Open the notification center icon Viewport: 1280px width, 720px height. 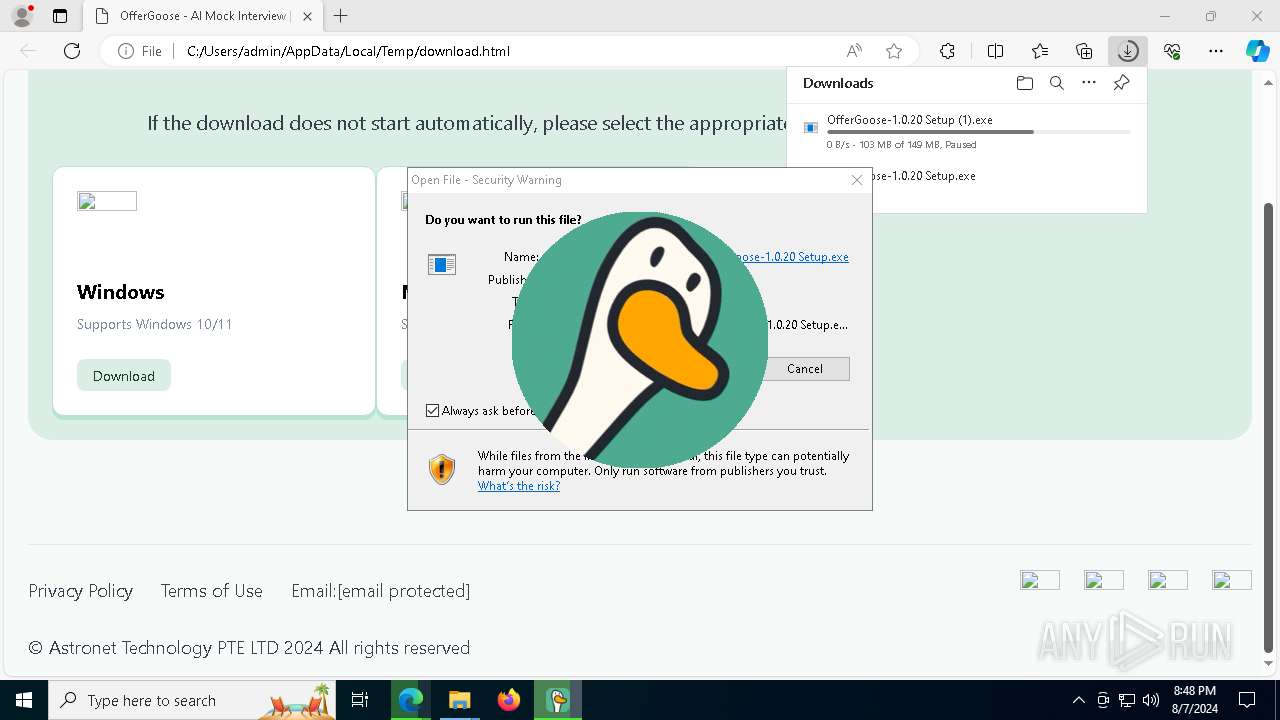pyautogui.click(x=1247, y=700)
